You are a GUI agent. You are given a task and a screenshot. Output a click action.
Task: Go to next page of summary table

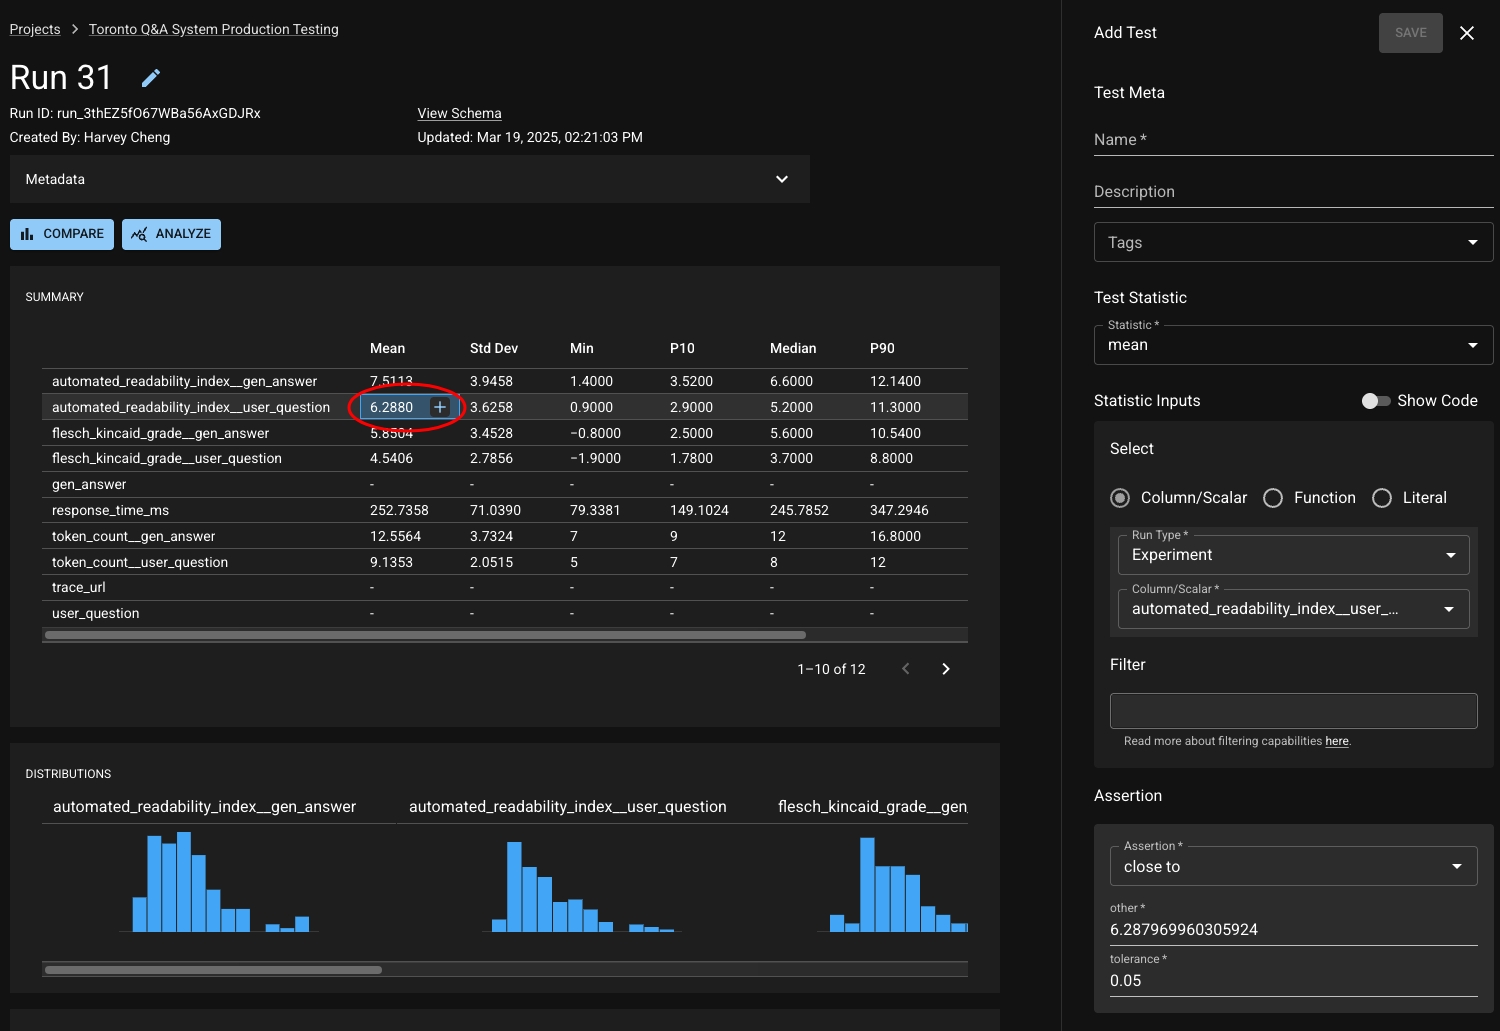click(x=945, y=669)
